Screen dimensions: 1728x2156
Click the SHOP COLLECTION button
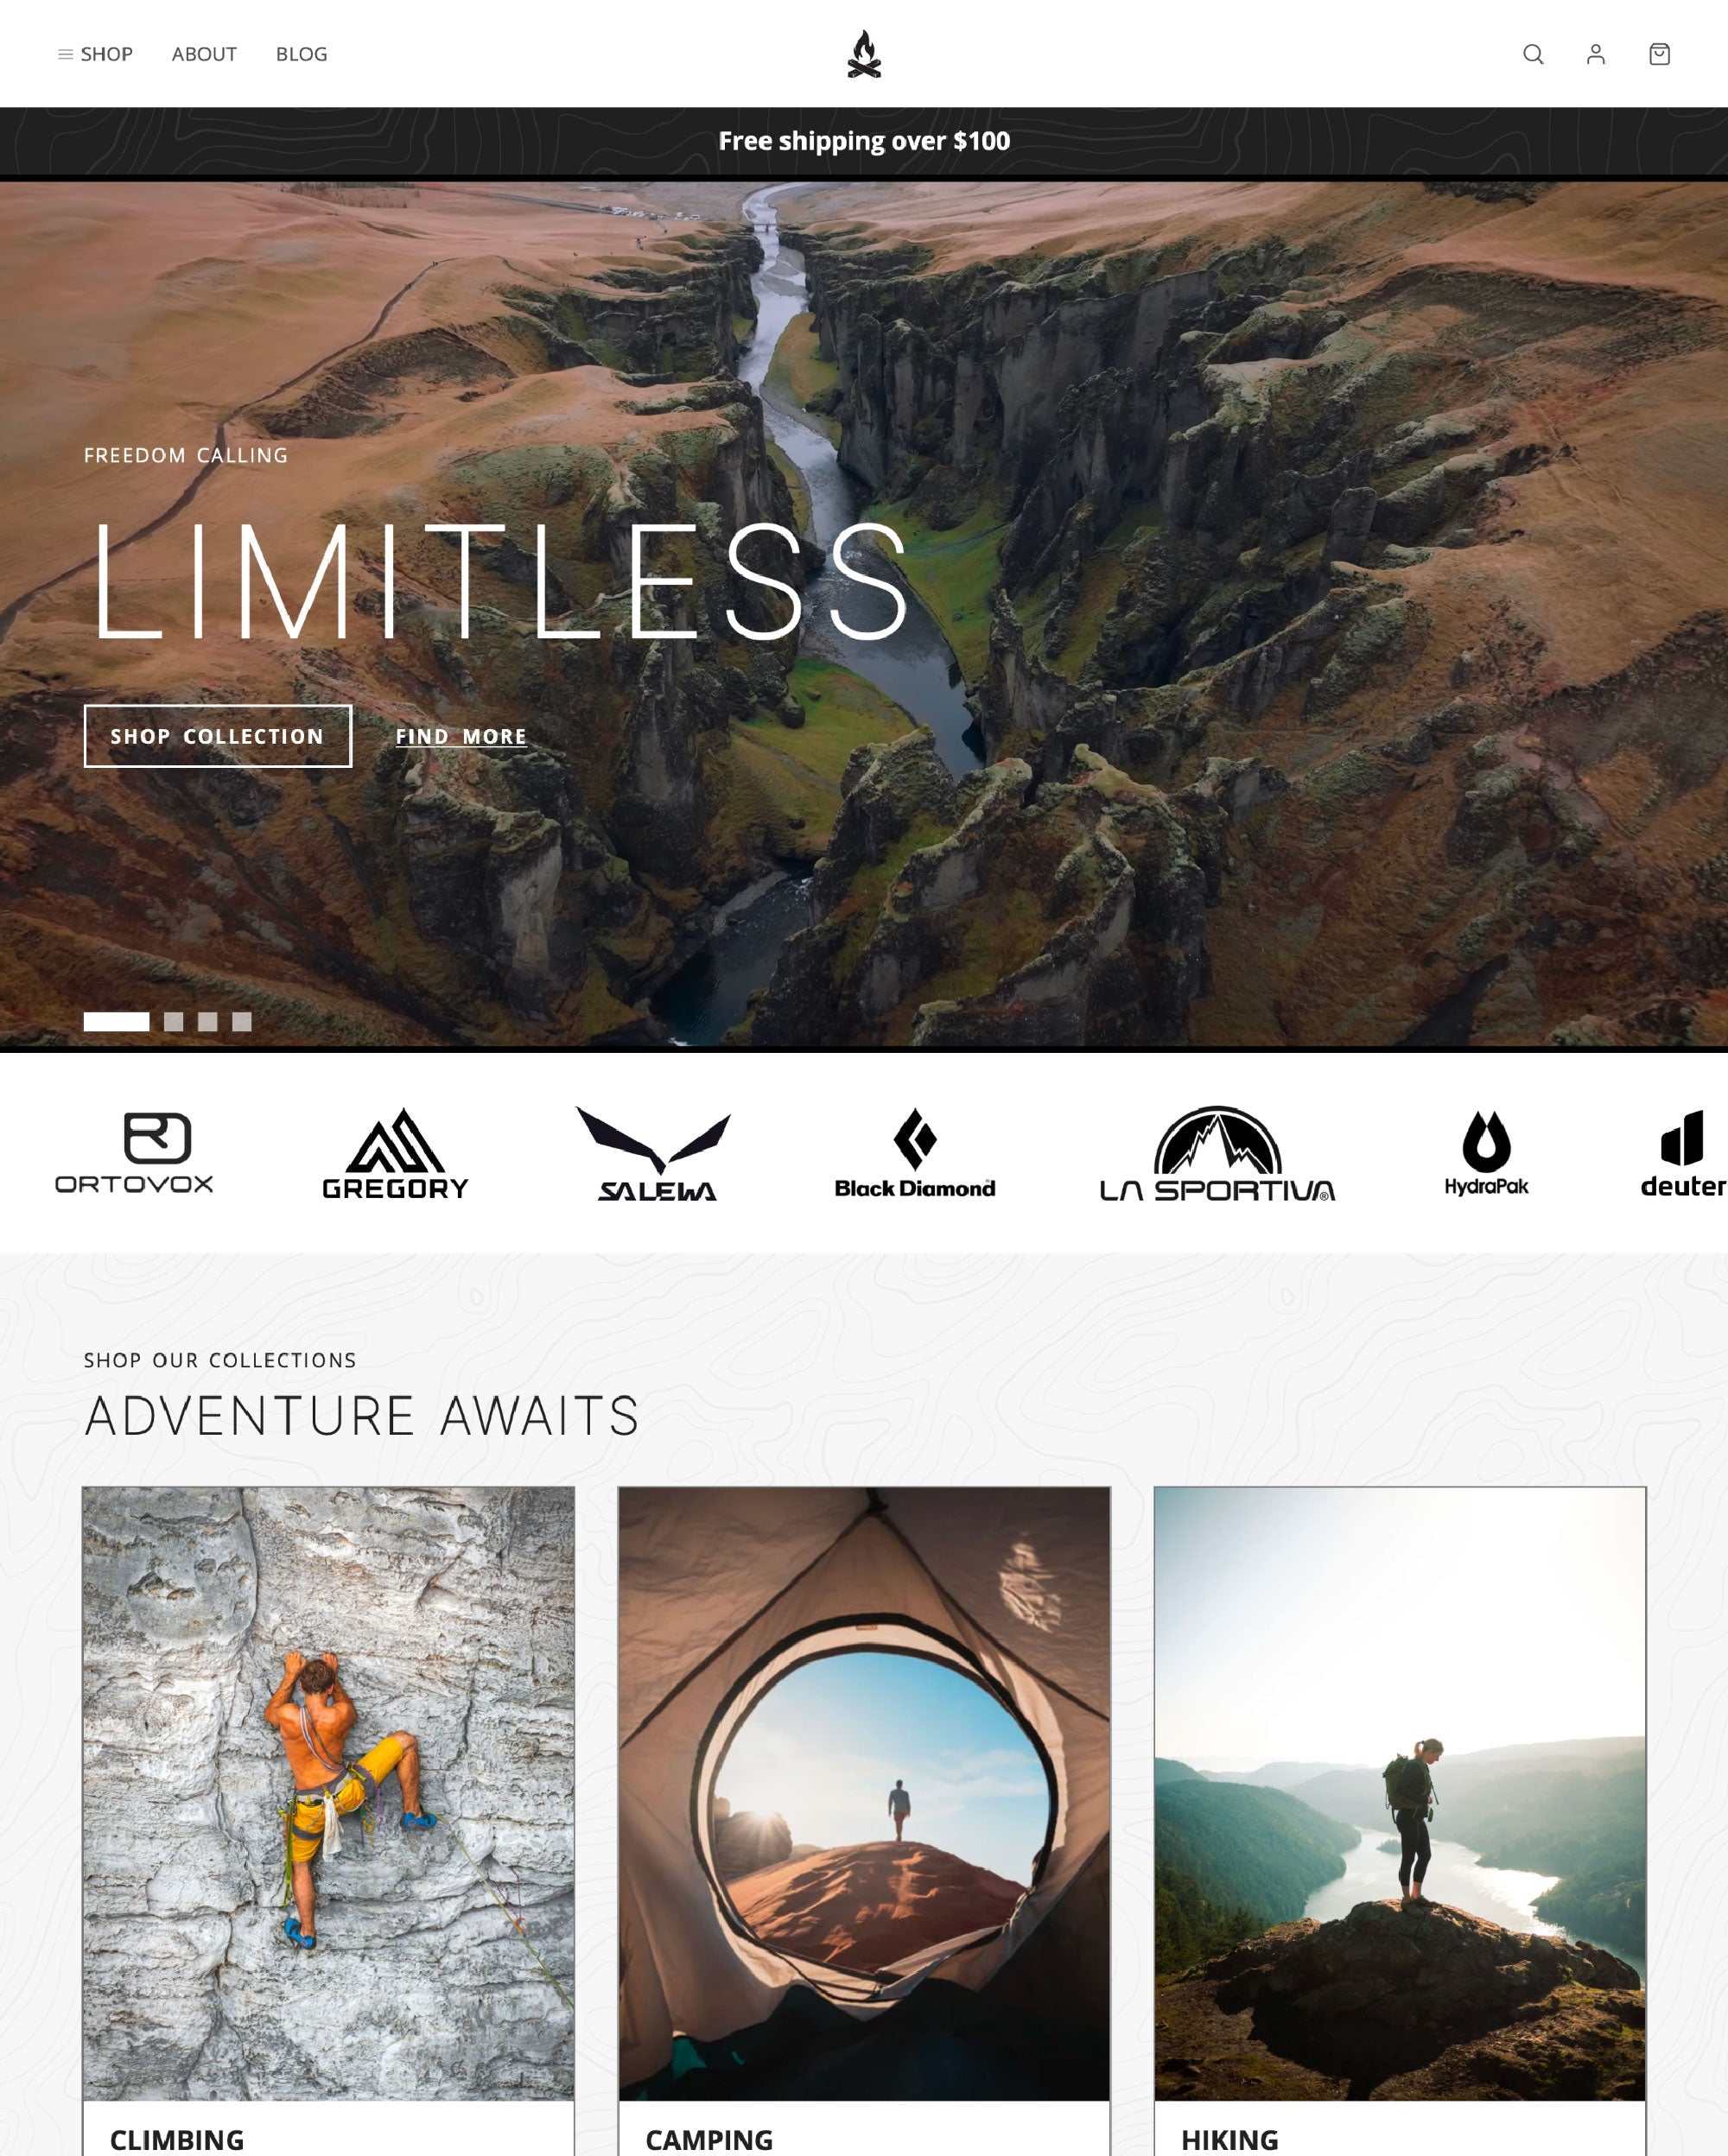tap(219, 737)
